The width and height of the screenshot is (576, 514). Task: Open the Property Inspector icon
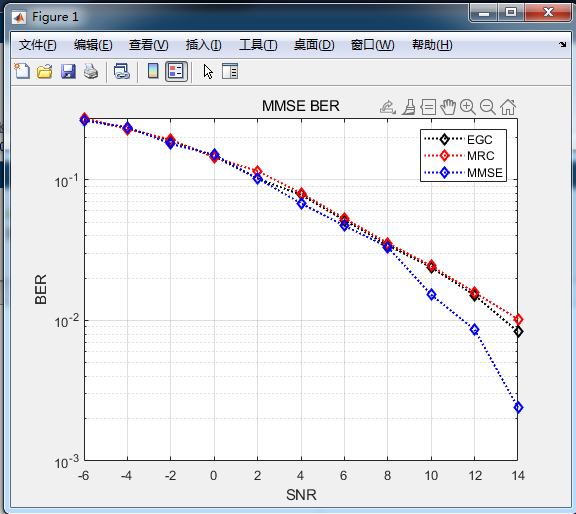coord(230,71)
